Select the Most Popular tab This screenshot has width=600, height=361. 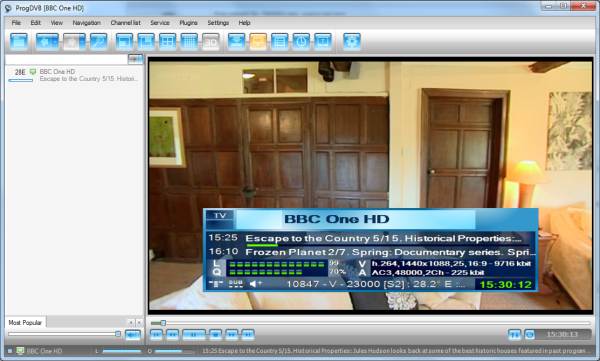(25, 322)
